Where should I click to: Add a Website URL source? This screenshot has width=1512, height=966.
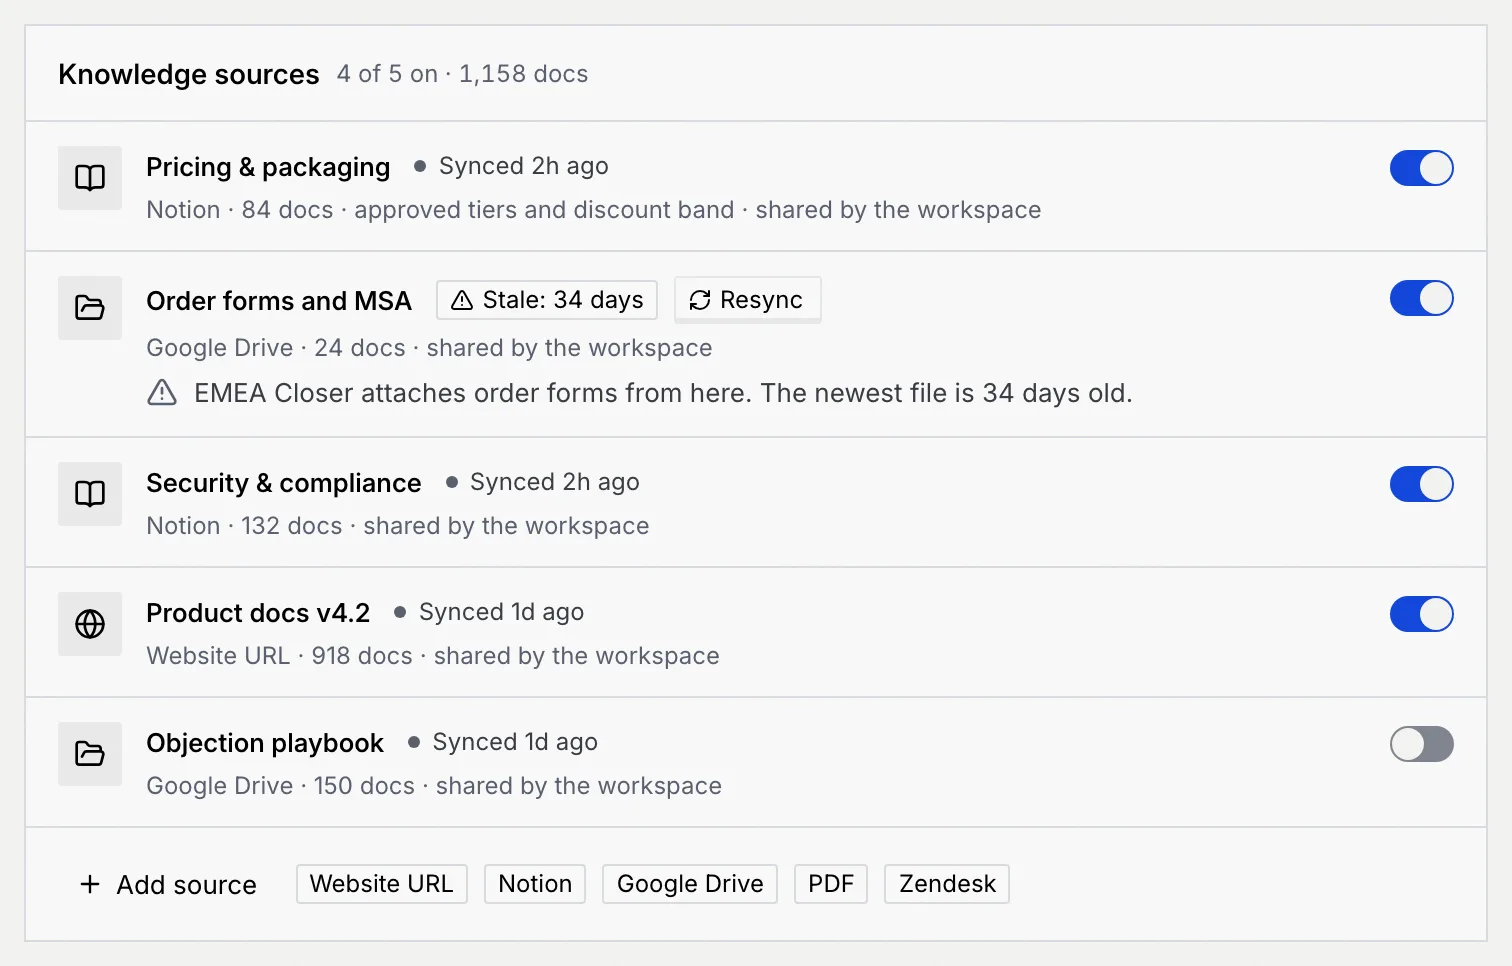382,884
